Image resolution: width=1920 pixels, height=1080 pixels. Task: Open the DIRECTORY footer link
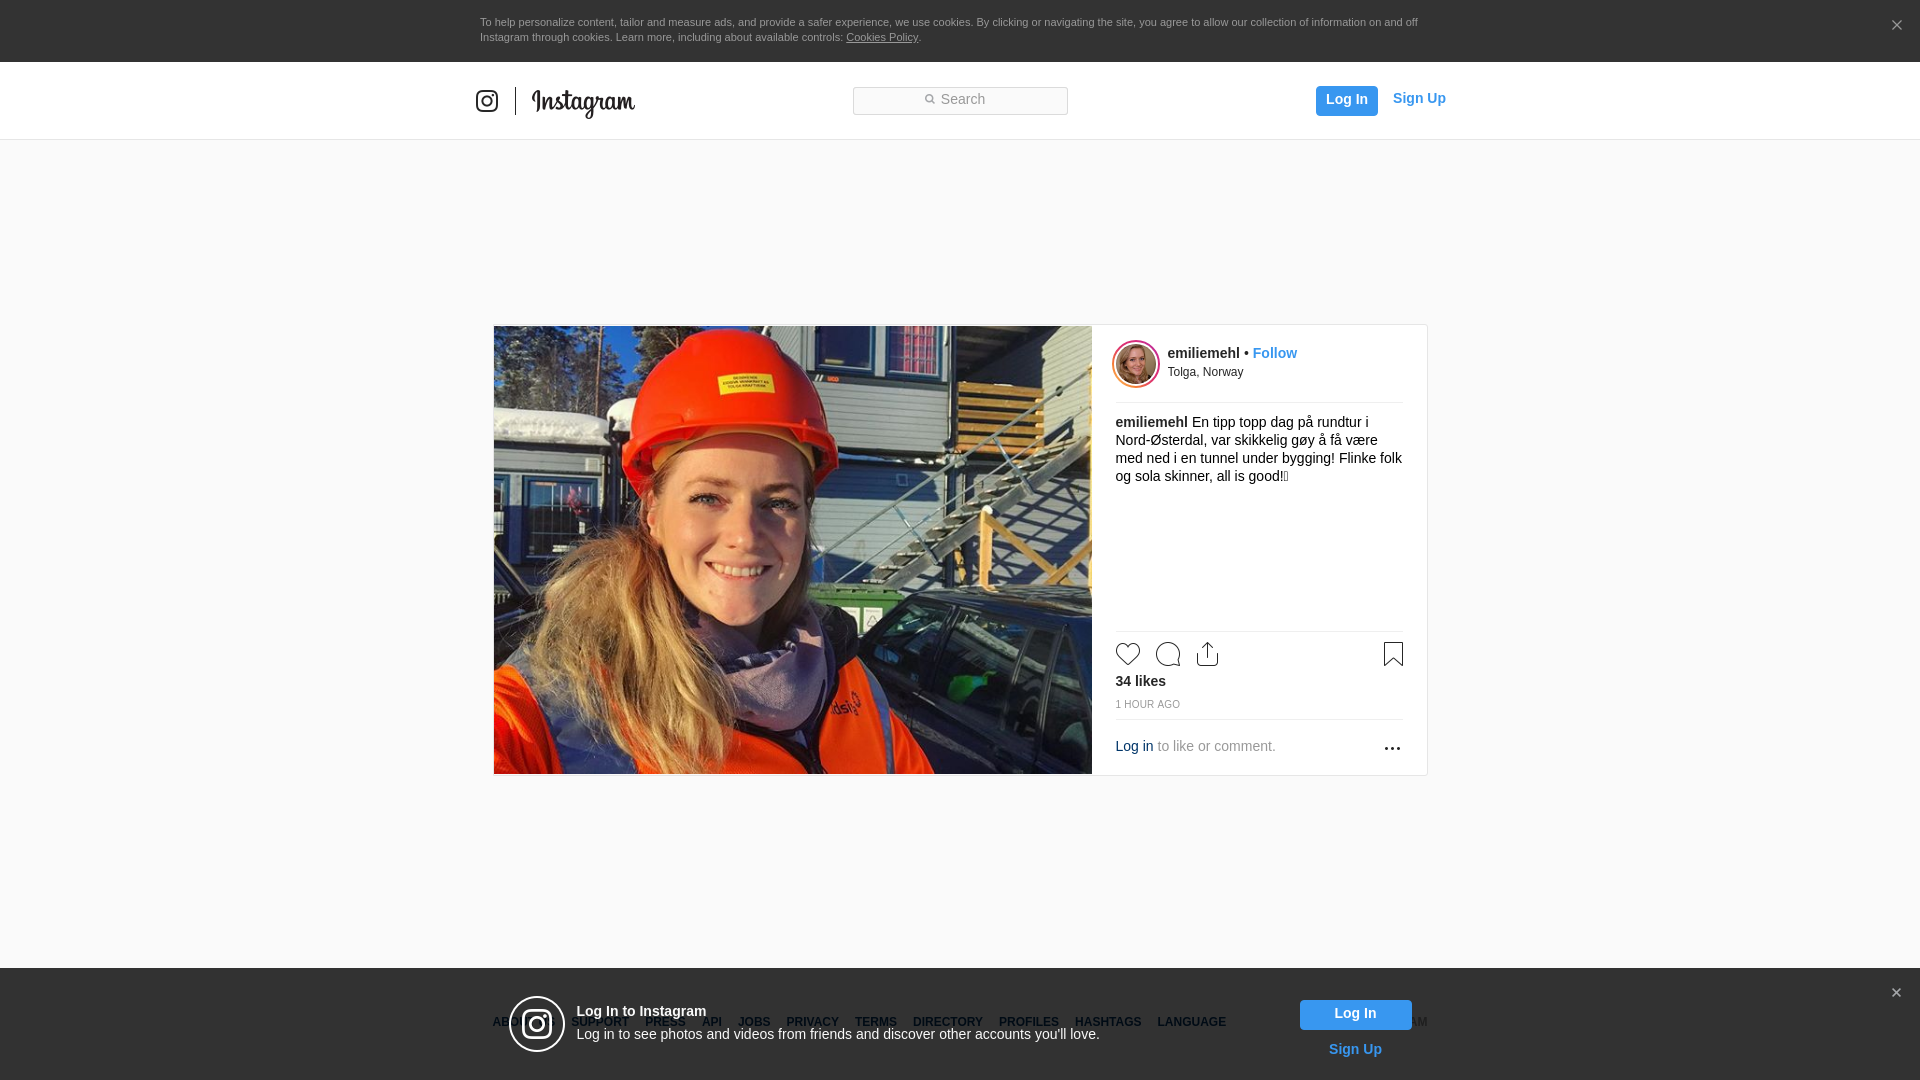pos(947,1022)
